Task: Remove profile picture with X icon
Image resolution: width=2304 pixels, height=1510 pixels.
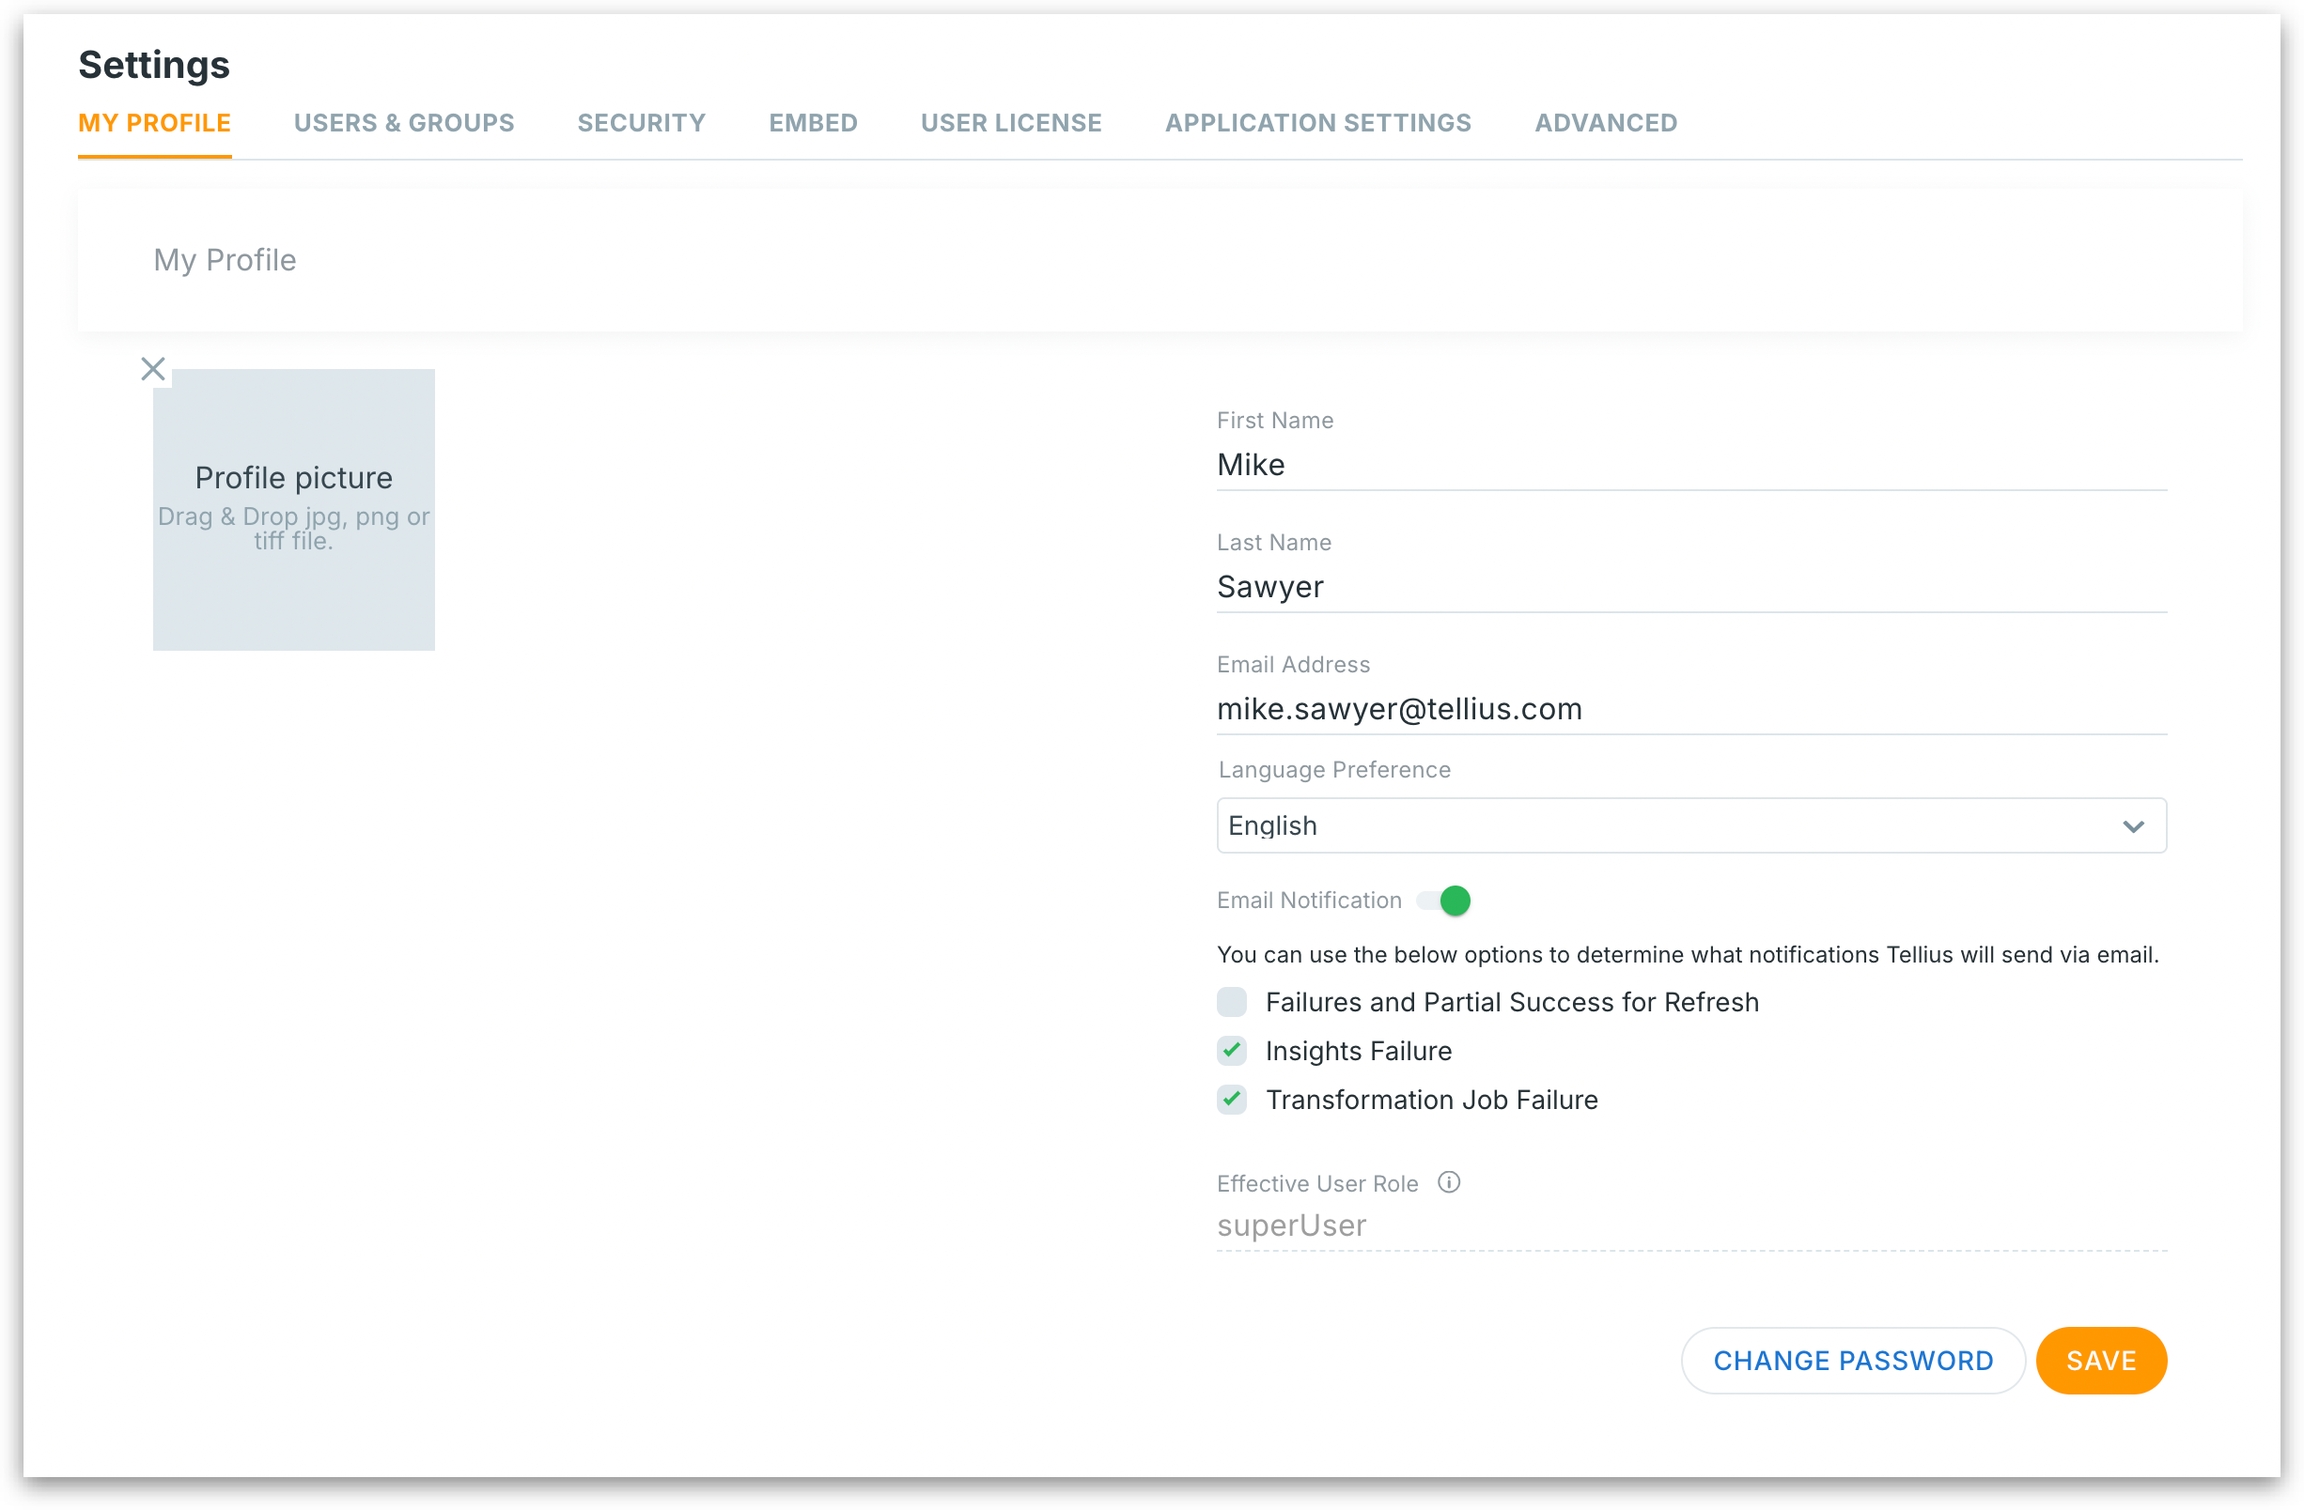Action: (153, 369)
